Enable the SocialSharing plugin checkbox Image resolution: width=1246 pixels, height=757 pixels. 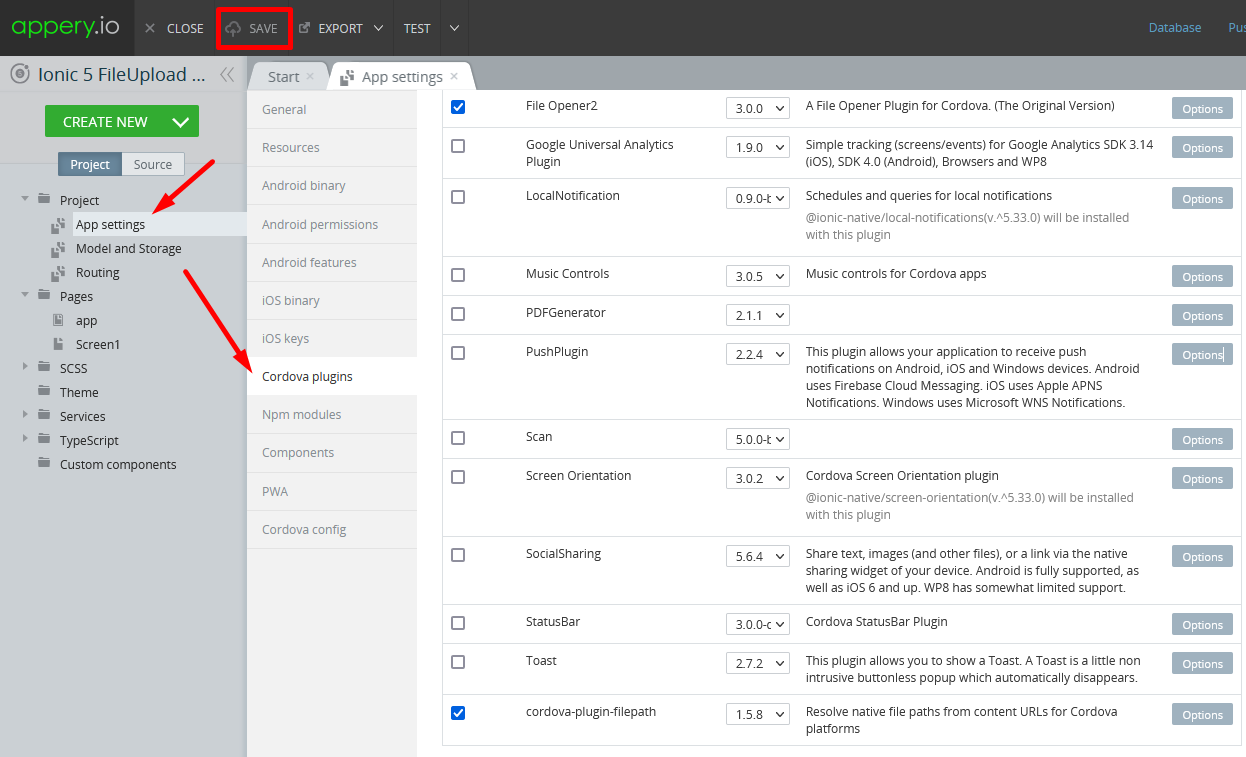tap(458, 555)
